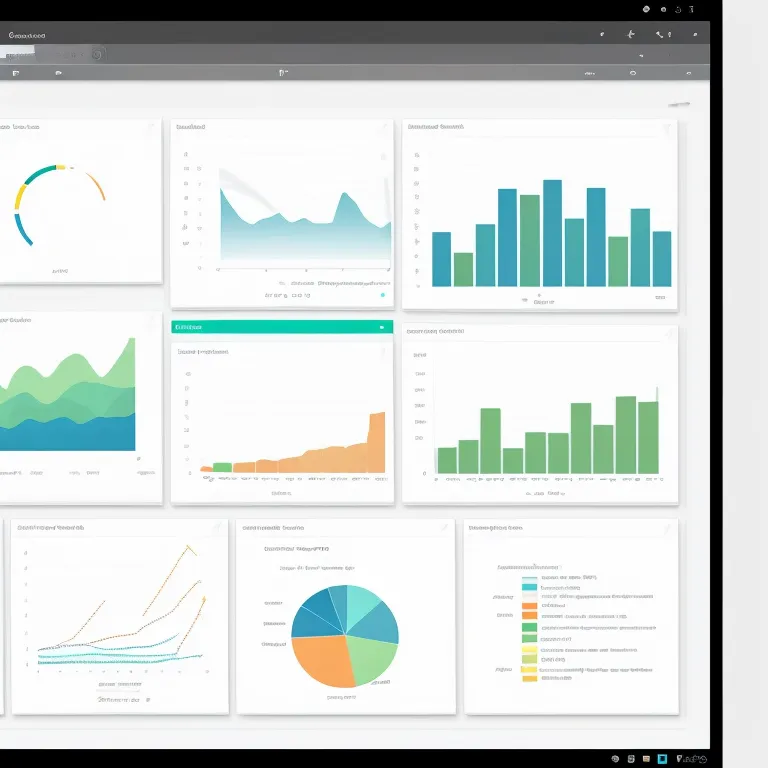Viewport: 768px width, 768px height.
Task: Click the tallest blue bar in the blue-green bar chart
Action: pos(552,233)
